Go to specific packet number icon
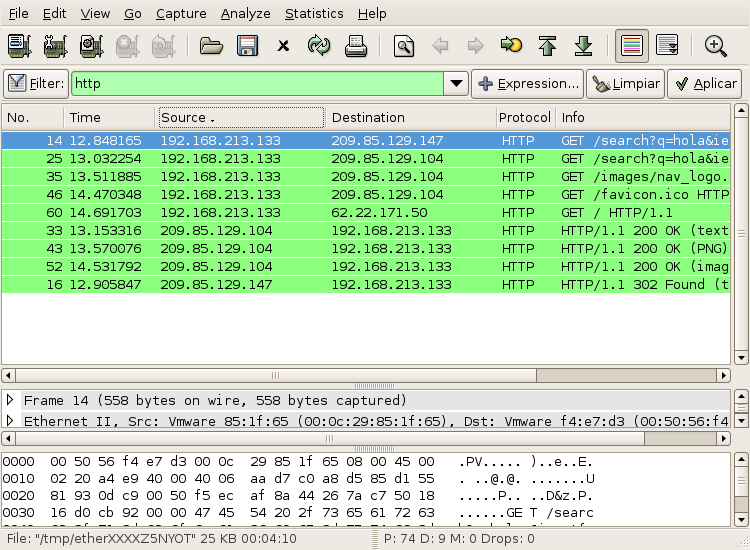750x550 pixels. (511, 45)
